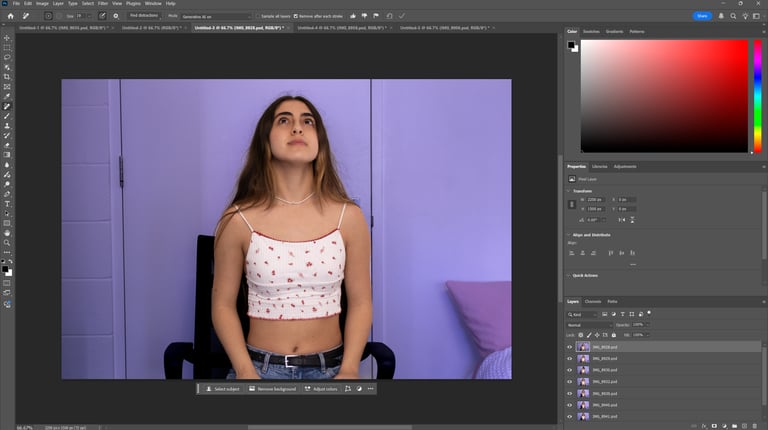Flip the layer vertically in Properties

pos(632,220)
